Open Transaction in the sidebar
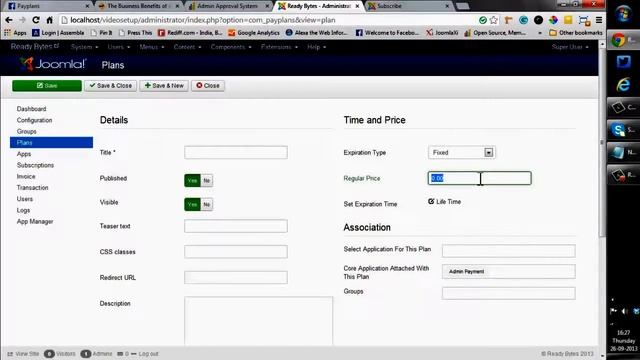640x360 pixels. coord(32,187)
